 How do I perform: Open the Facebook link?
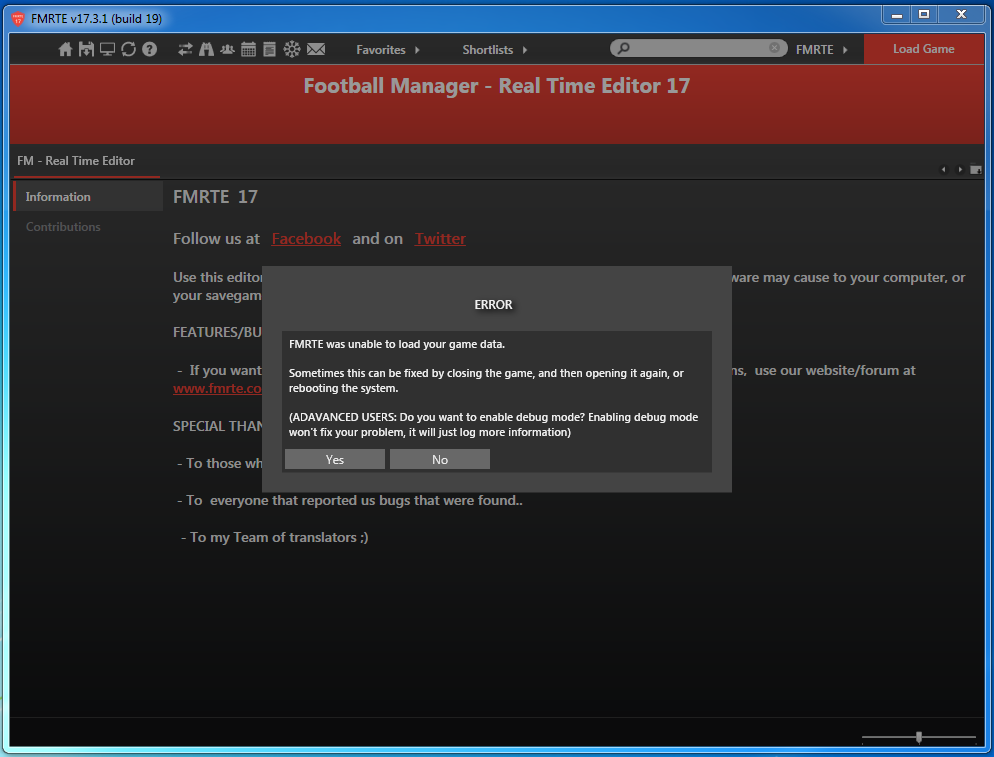pos(306,239)
